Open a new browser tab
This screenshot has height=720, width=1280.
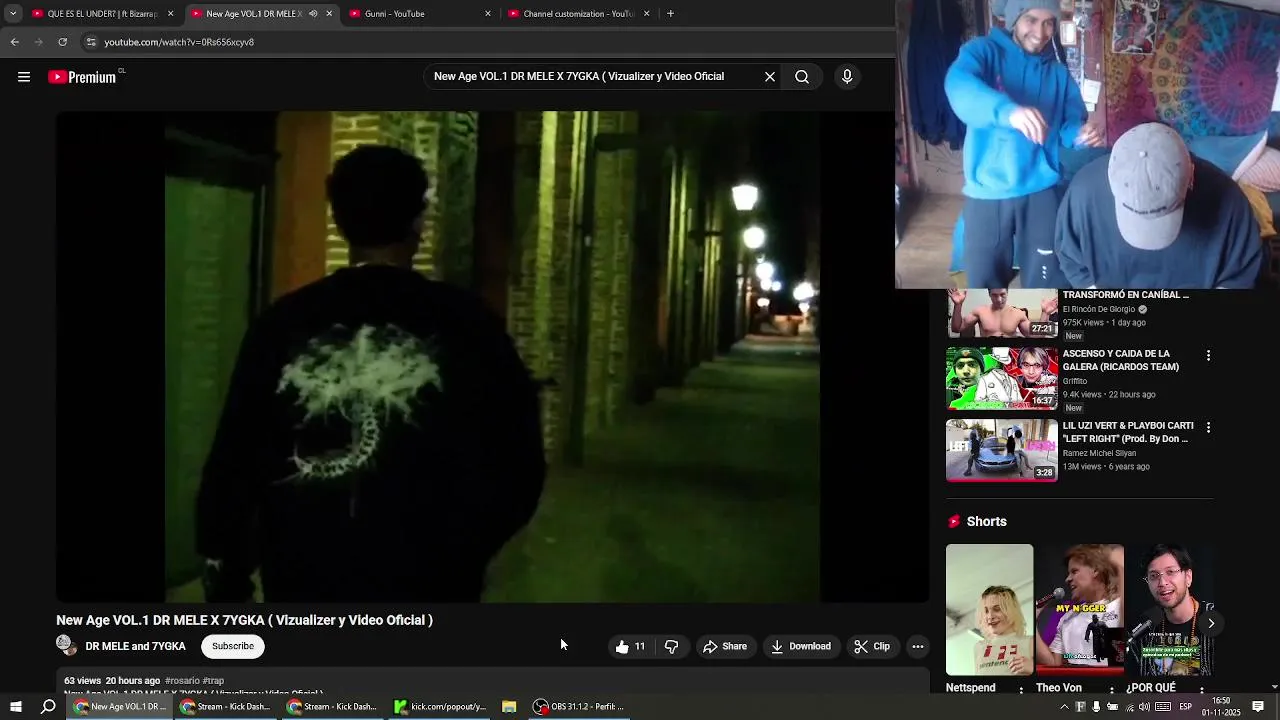click(x=670, y=14)
